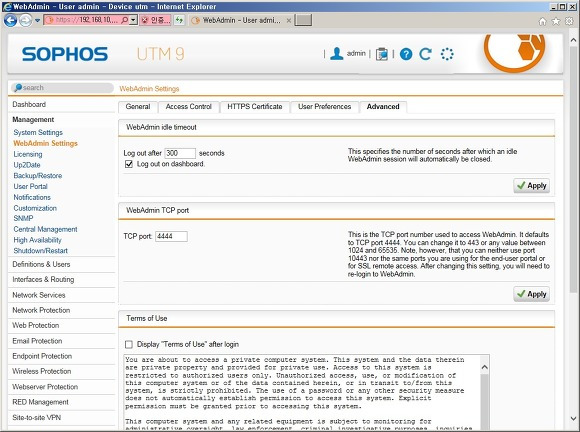The height and width of the screenshot is (432, 580).
Task: Open a new blank browser tab
Action: [x=303, y=20]
